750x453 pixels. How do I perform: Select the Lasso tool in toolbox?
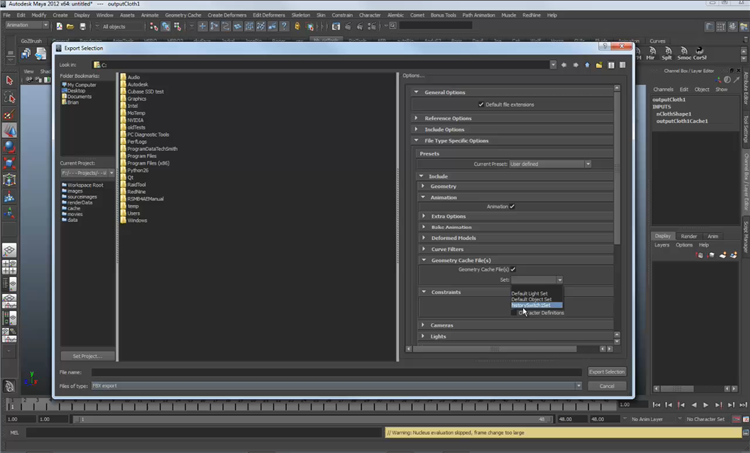pyautogui.click(x=9, y=98)
